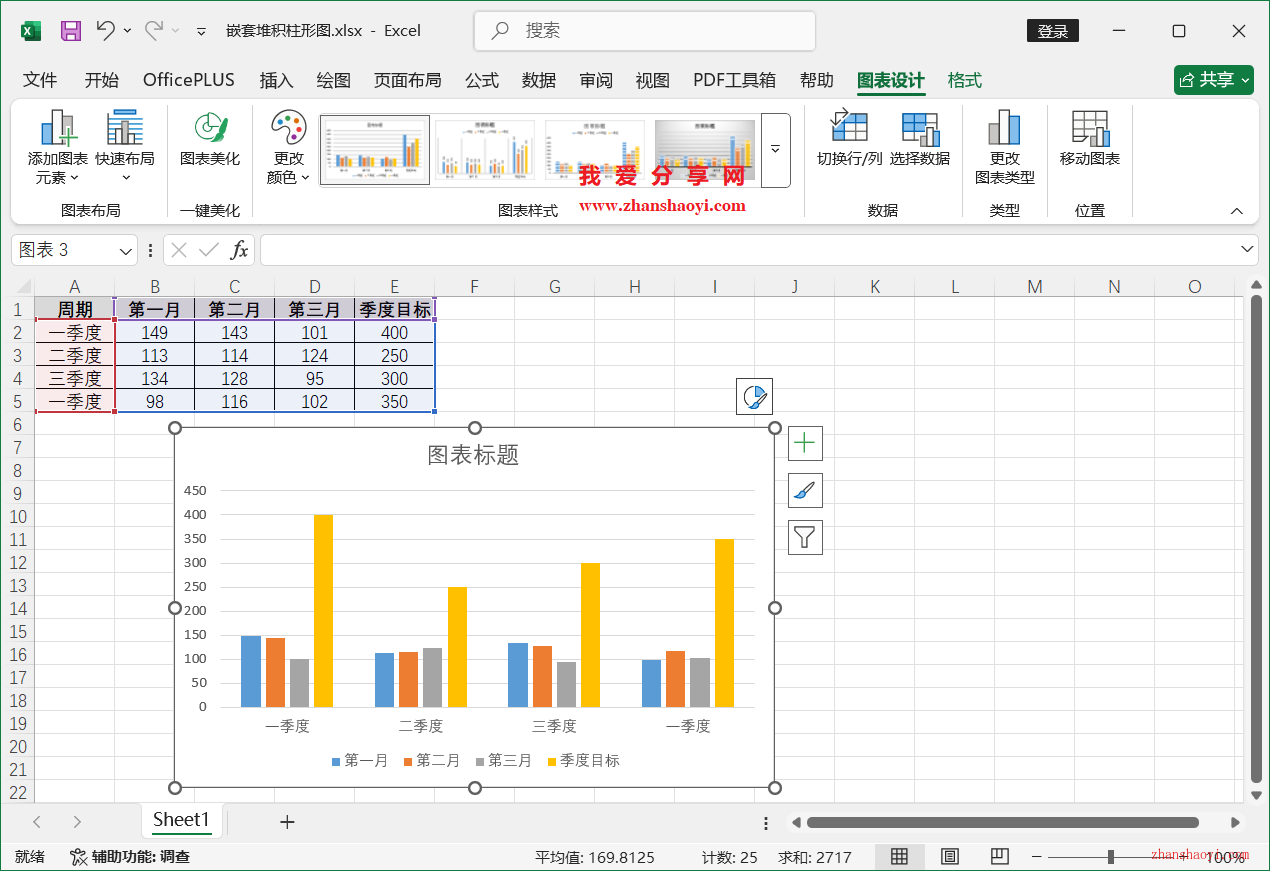Click inside the 搜索 search field

(x=644, y=31)
